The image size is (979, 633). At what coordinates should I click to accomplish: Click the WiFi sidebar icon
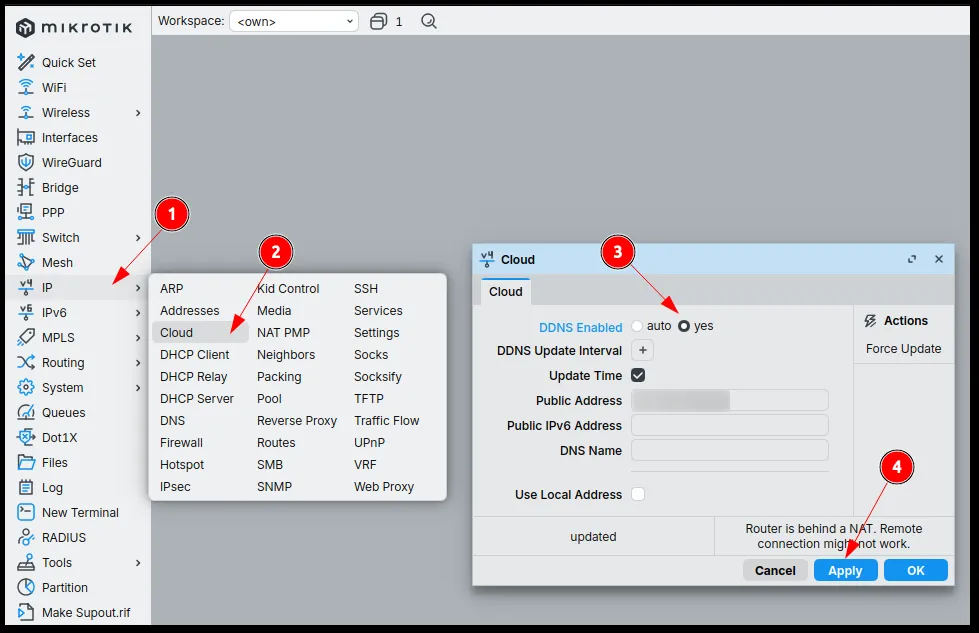26,87
